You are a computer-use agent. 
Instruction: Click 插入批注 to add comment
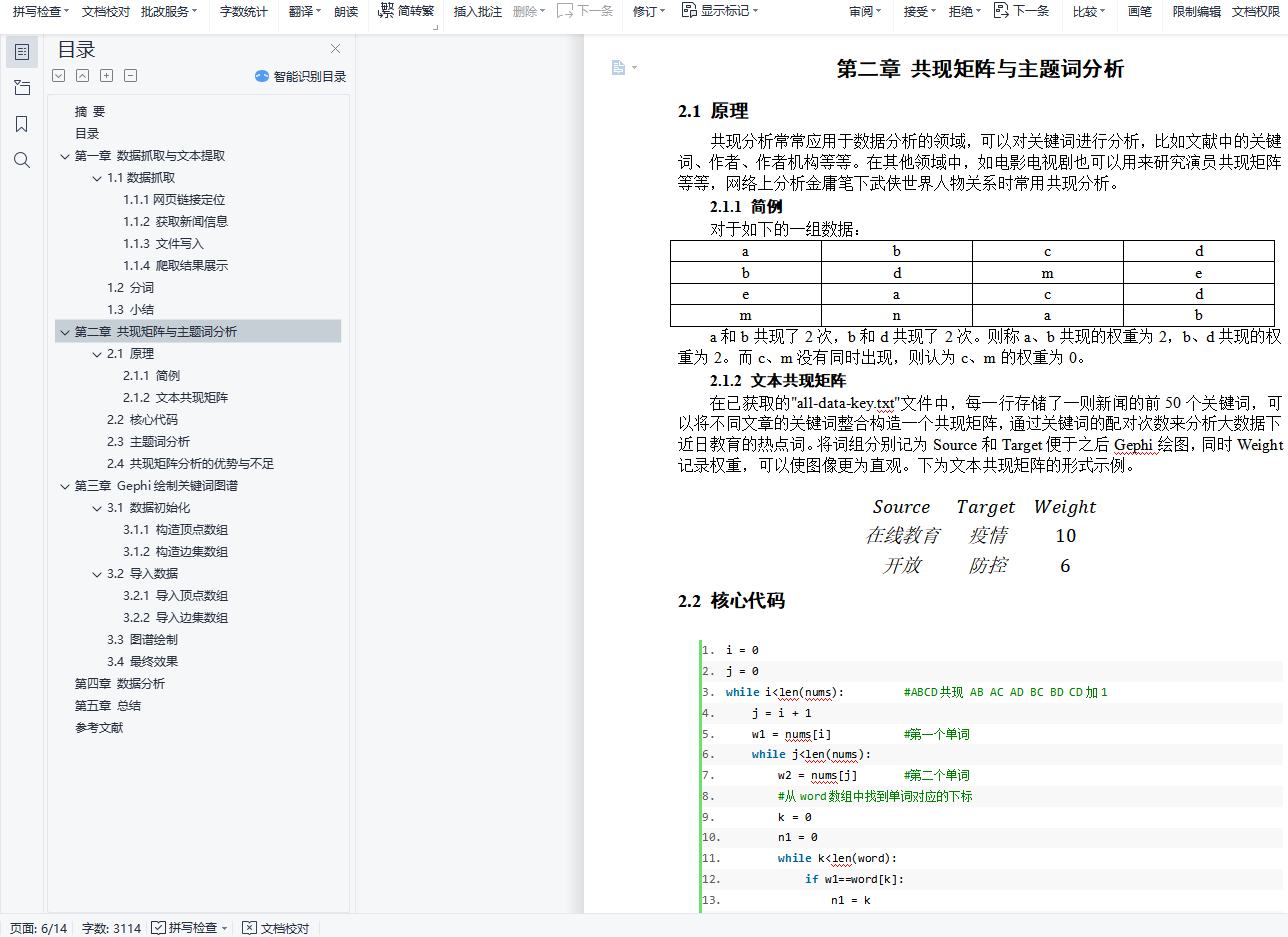478,12
